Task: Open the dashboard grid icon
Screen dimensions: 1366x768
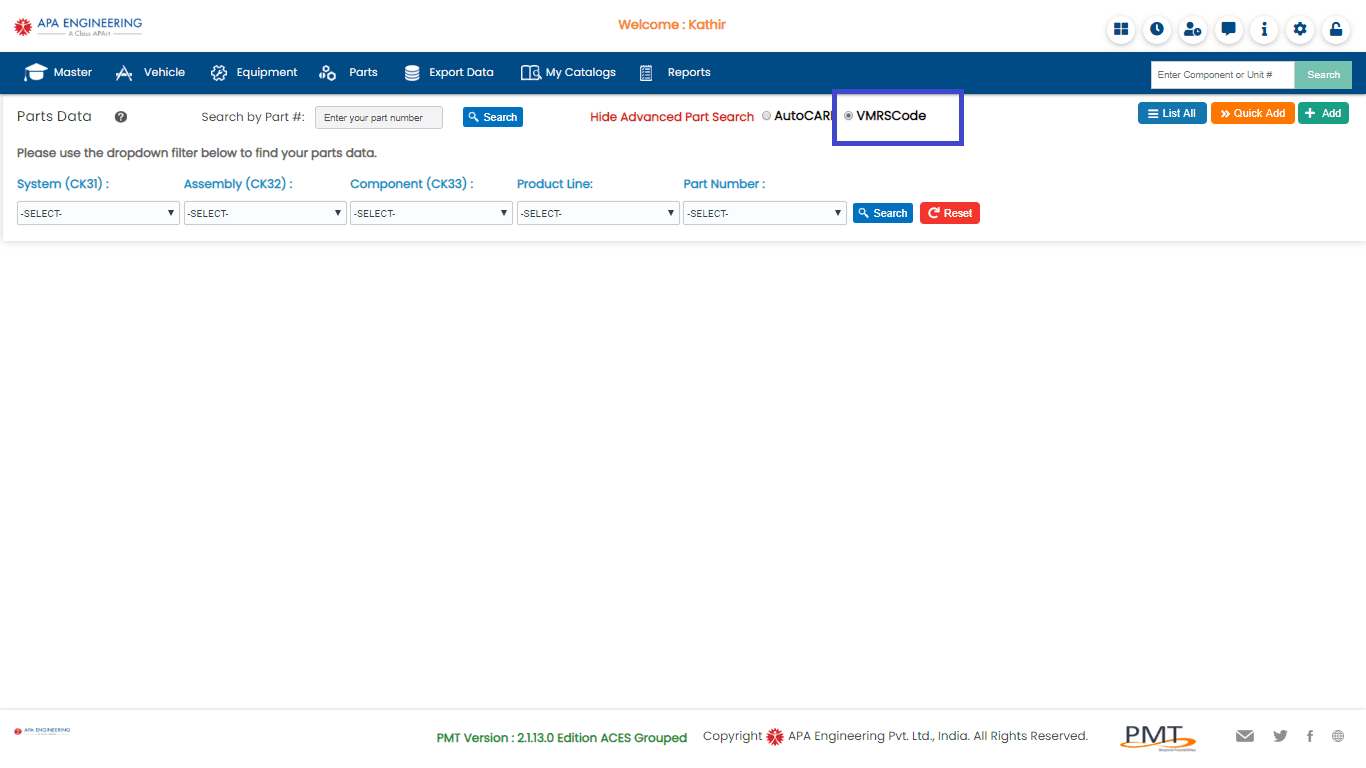Action: pyautogui.click(x=1121, y=29)
